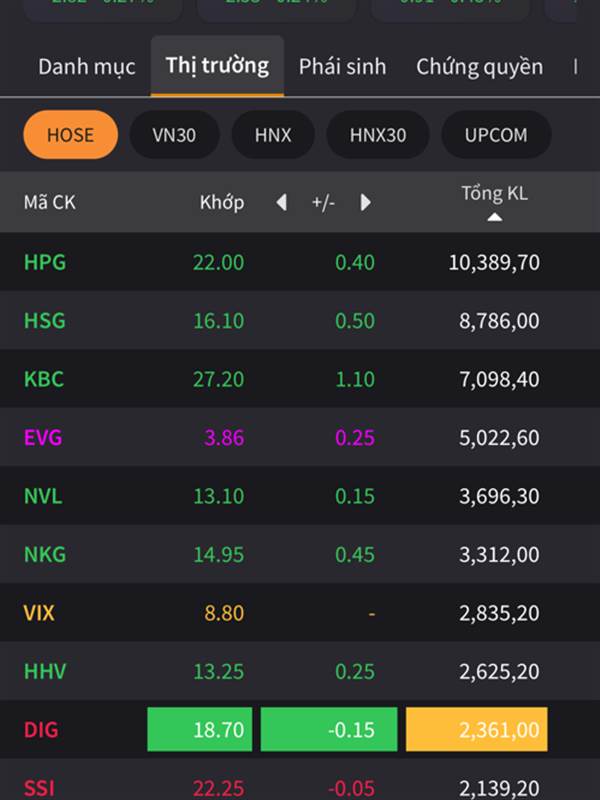This screenshot has height=800, width=600.
Task: Click the orange DIG volume 2,361,00 cell
Action: click(x=476, y=730)
